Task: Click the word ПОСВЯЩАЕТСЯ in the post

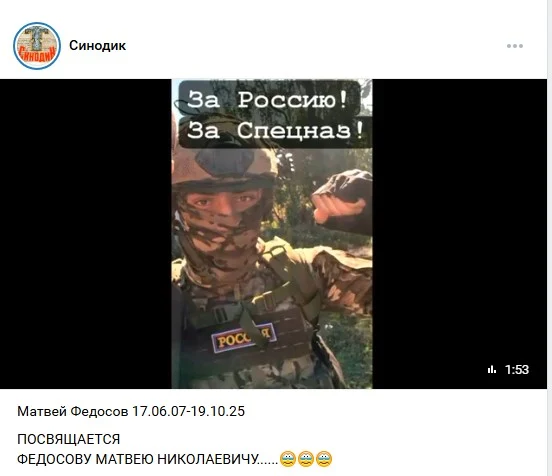Action: 69,439
